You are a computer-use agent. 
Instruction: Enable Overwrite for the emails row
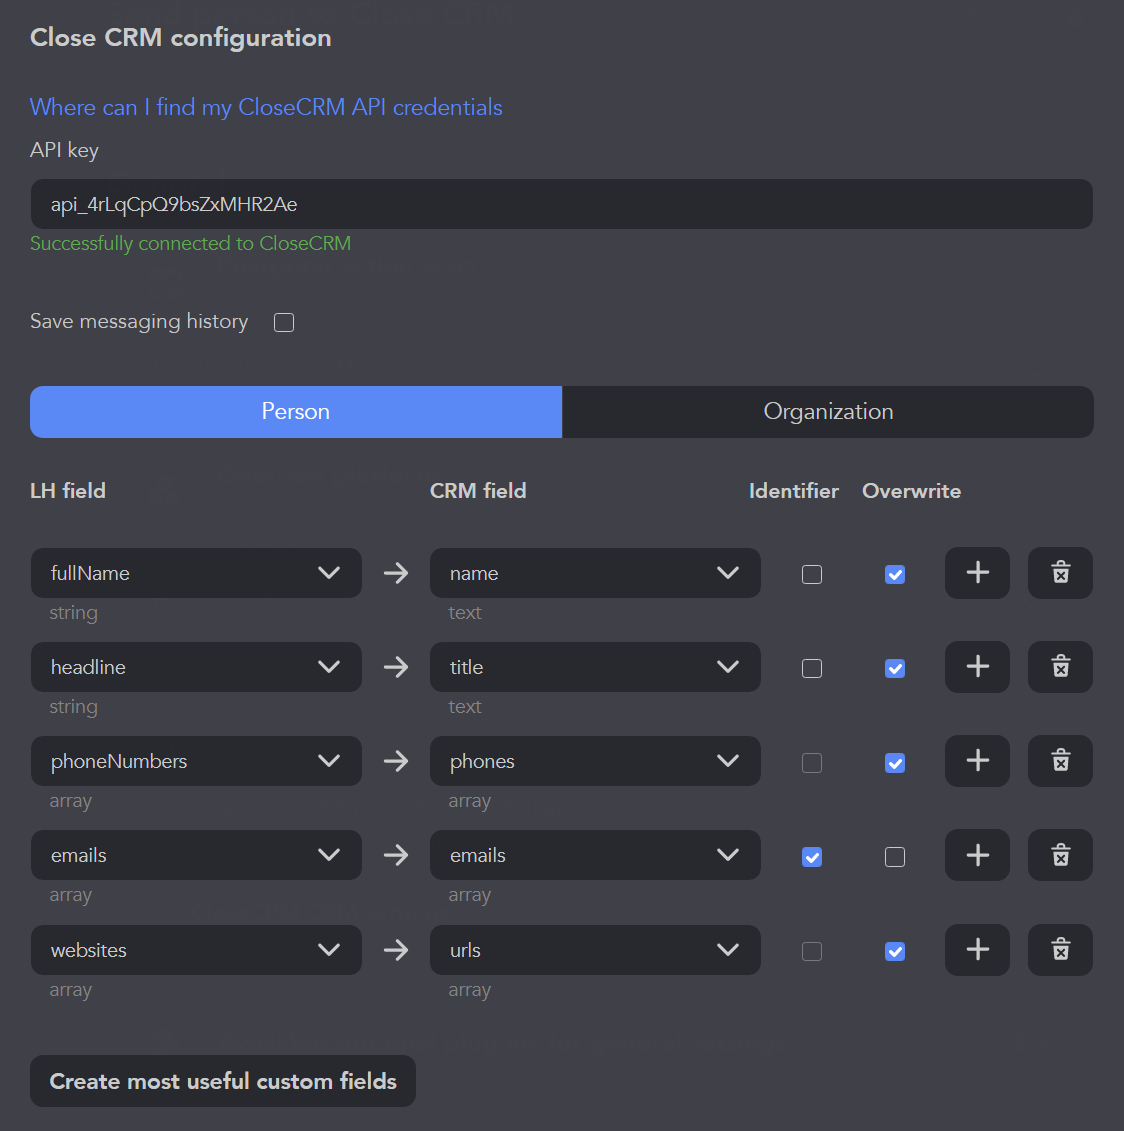click(x=895, y=857)
